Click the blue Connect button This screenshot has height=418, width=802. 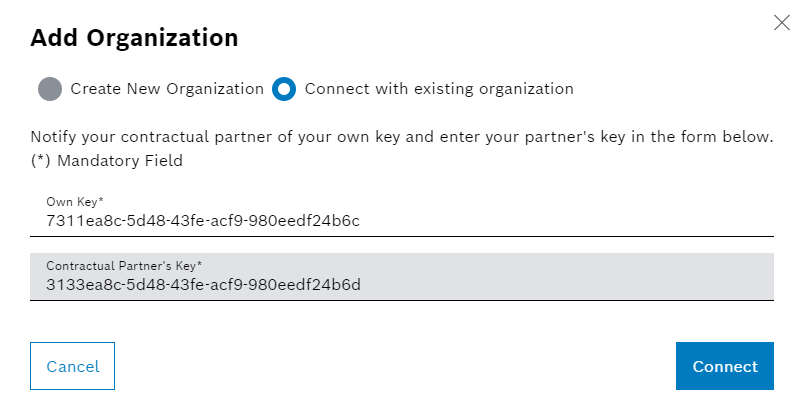click(x=724, y=366)
